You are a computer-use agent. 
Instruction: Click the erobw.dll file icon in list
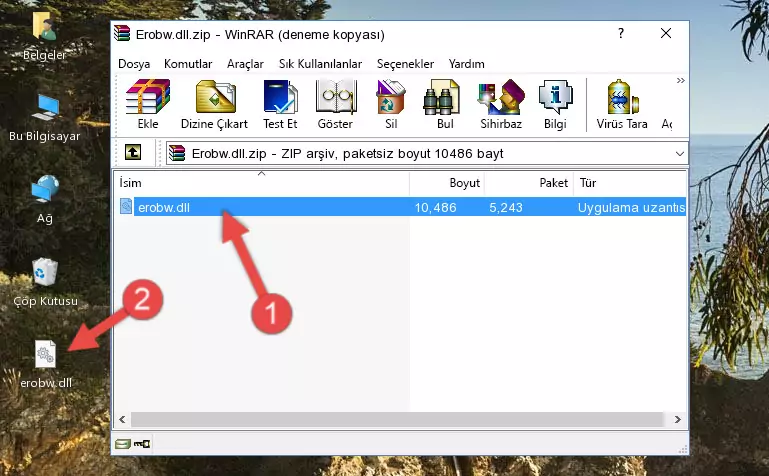[x=126, y=206]
